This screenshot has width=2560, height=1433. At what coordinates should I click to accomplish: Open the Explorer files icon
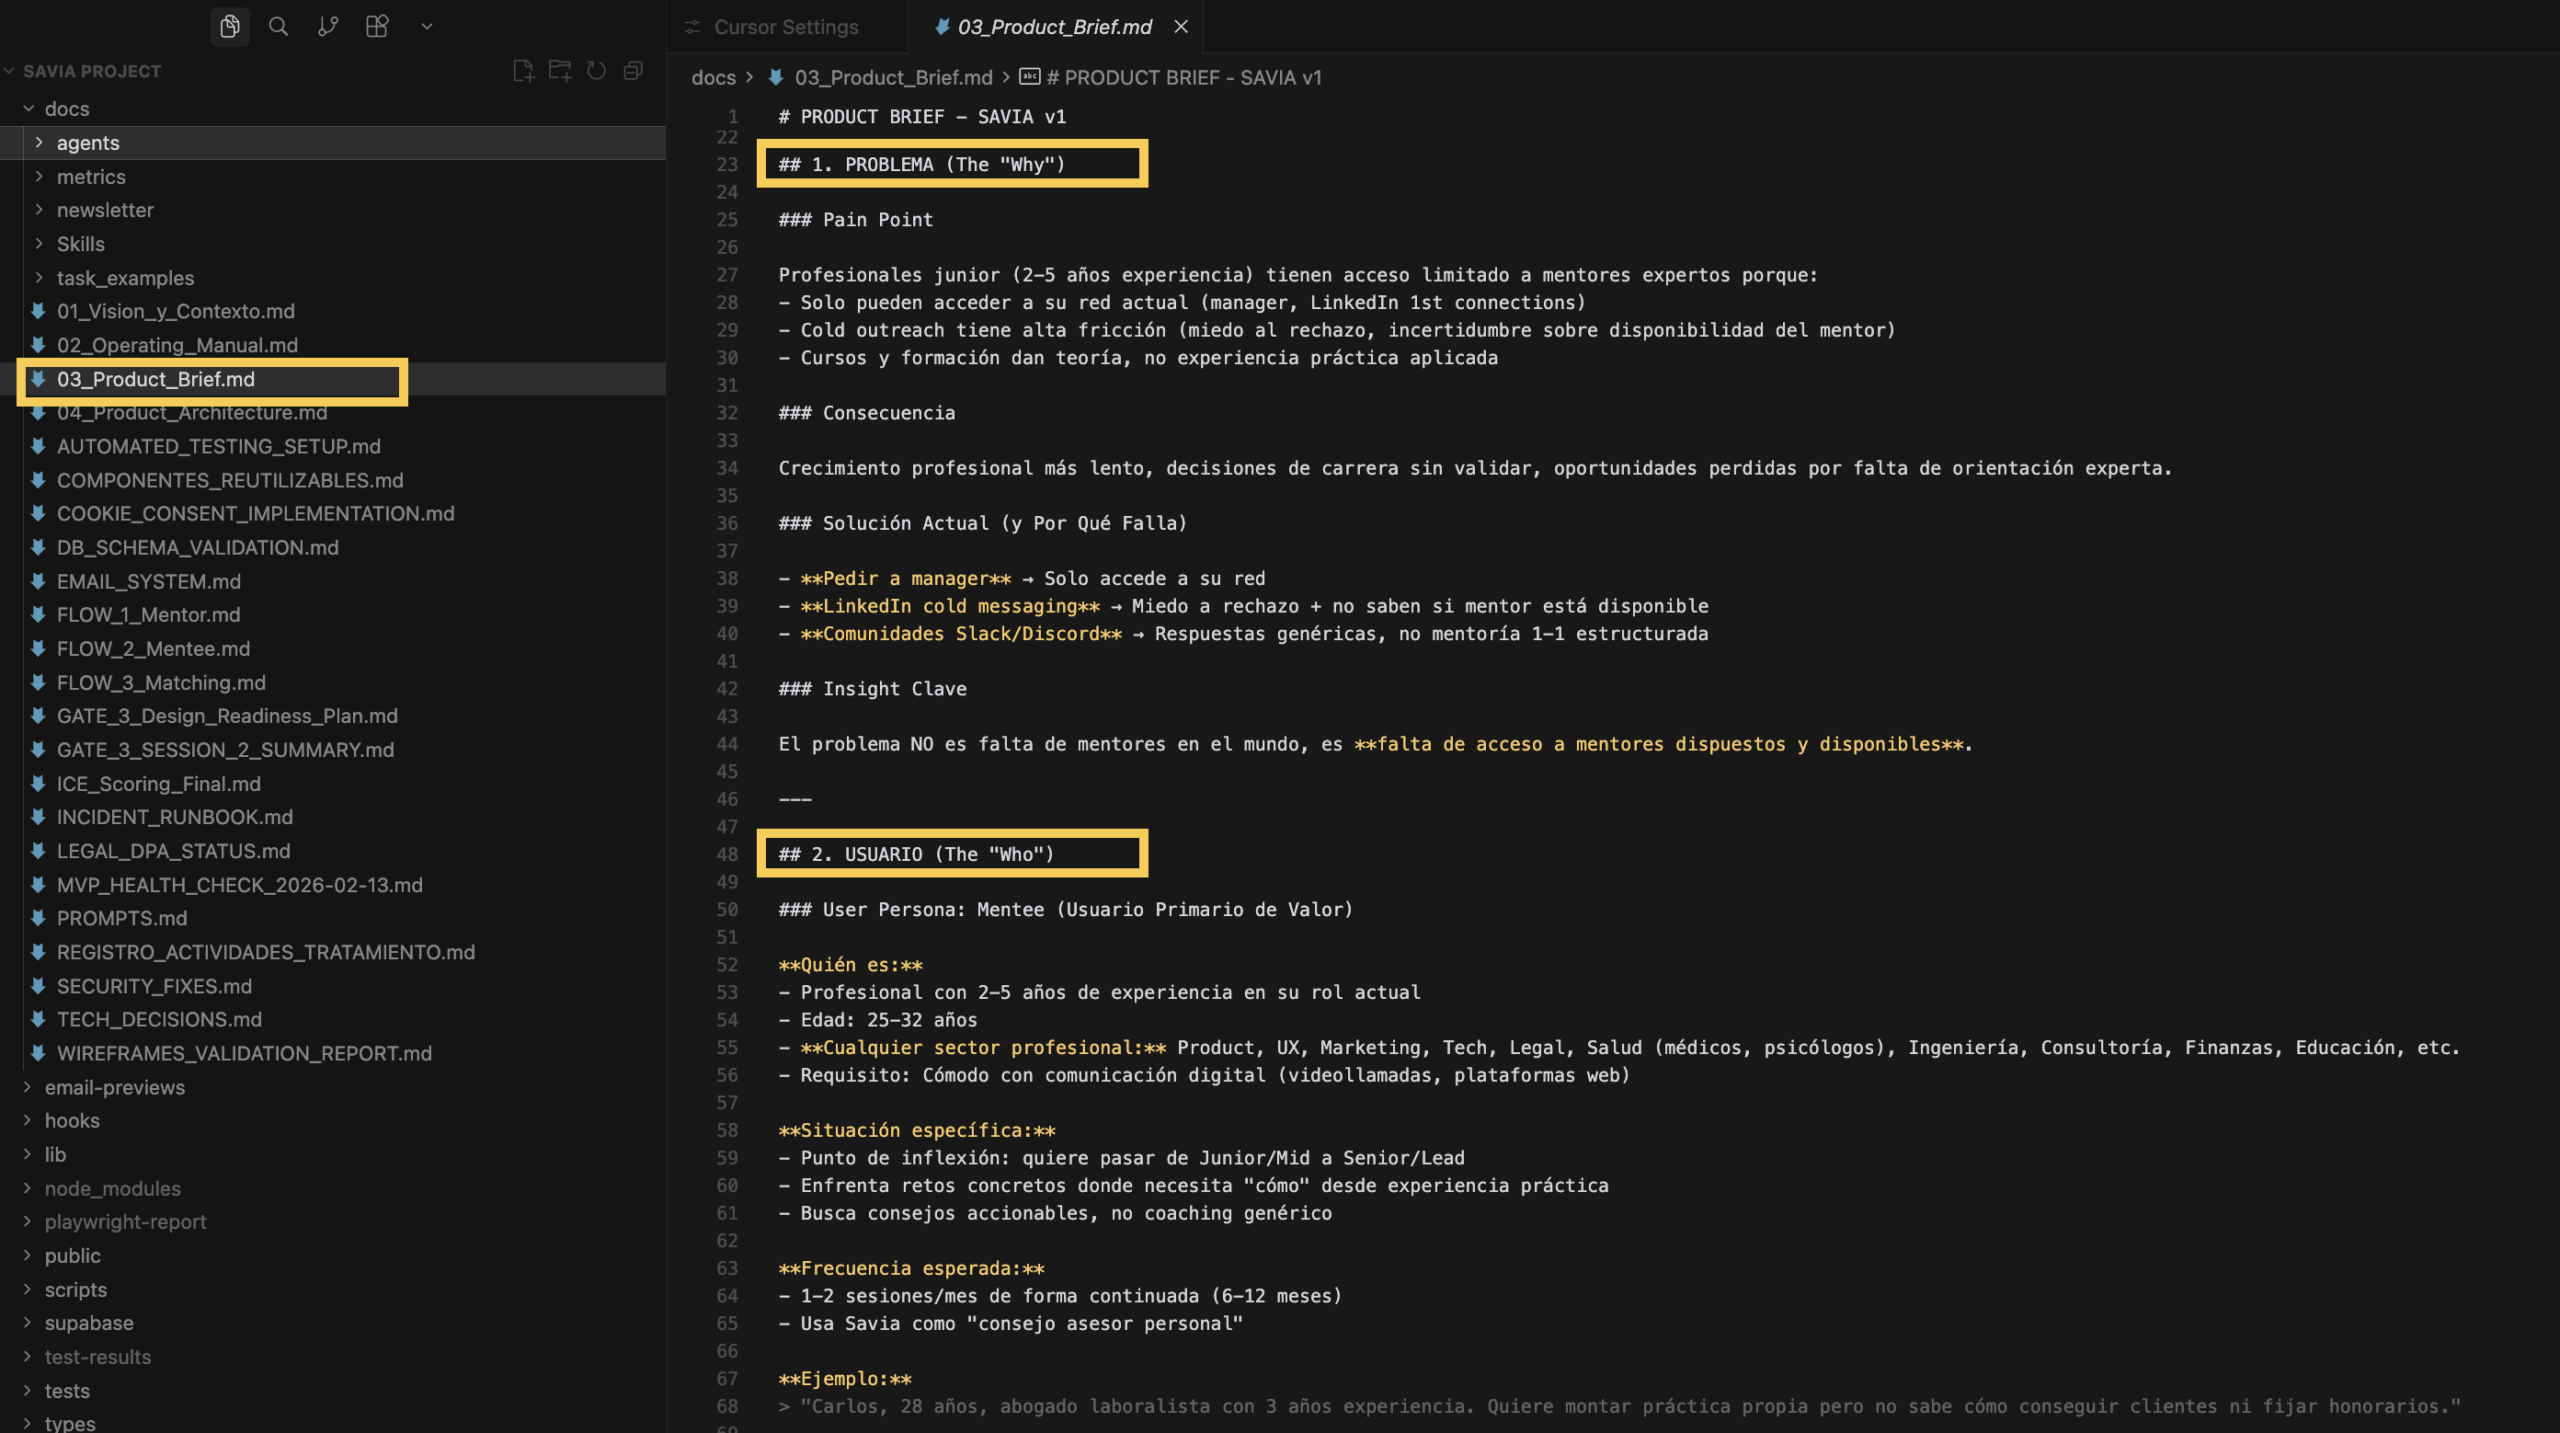click(230, 26)
